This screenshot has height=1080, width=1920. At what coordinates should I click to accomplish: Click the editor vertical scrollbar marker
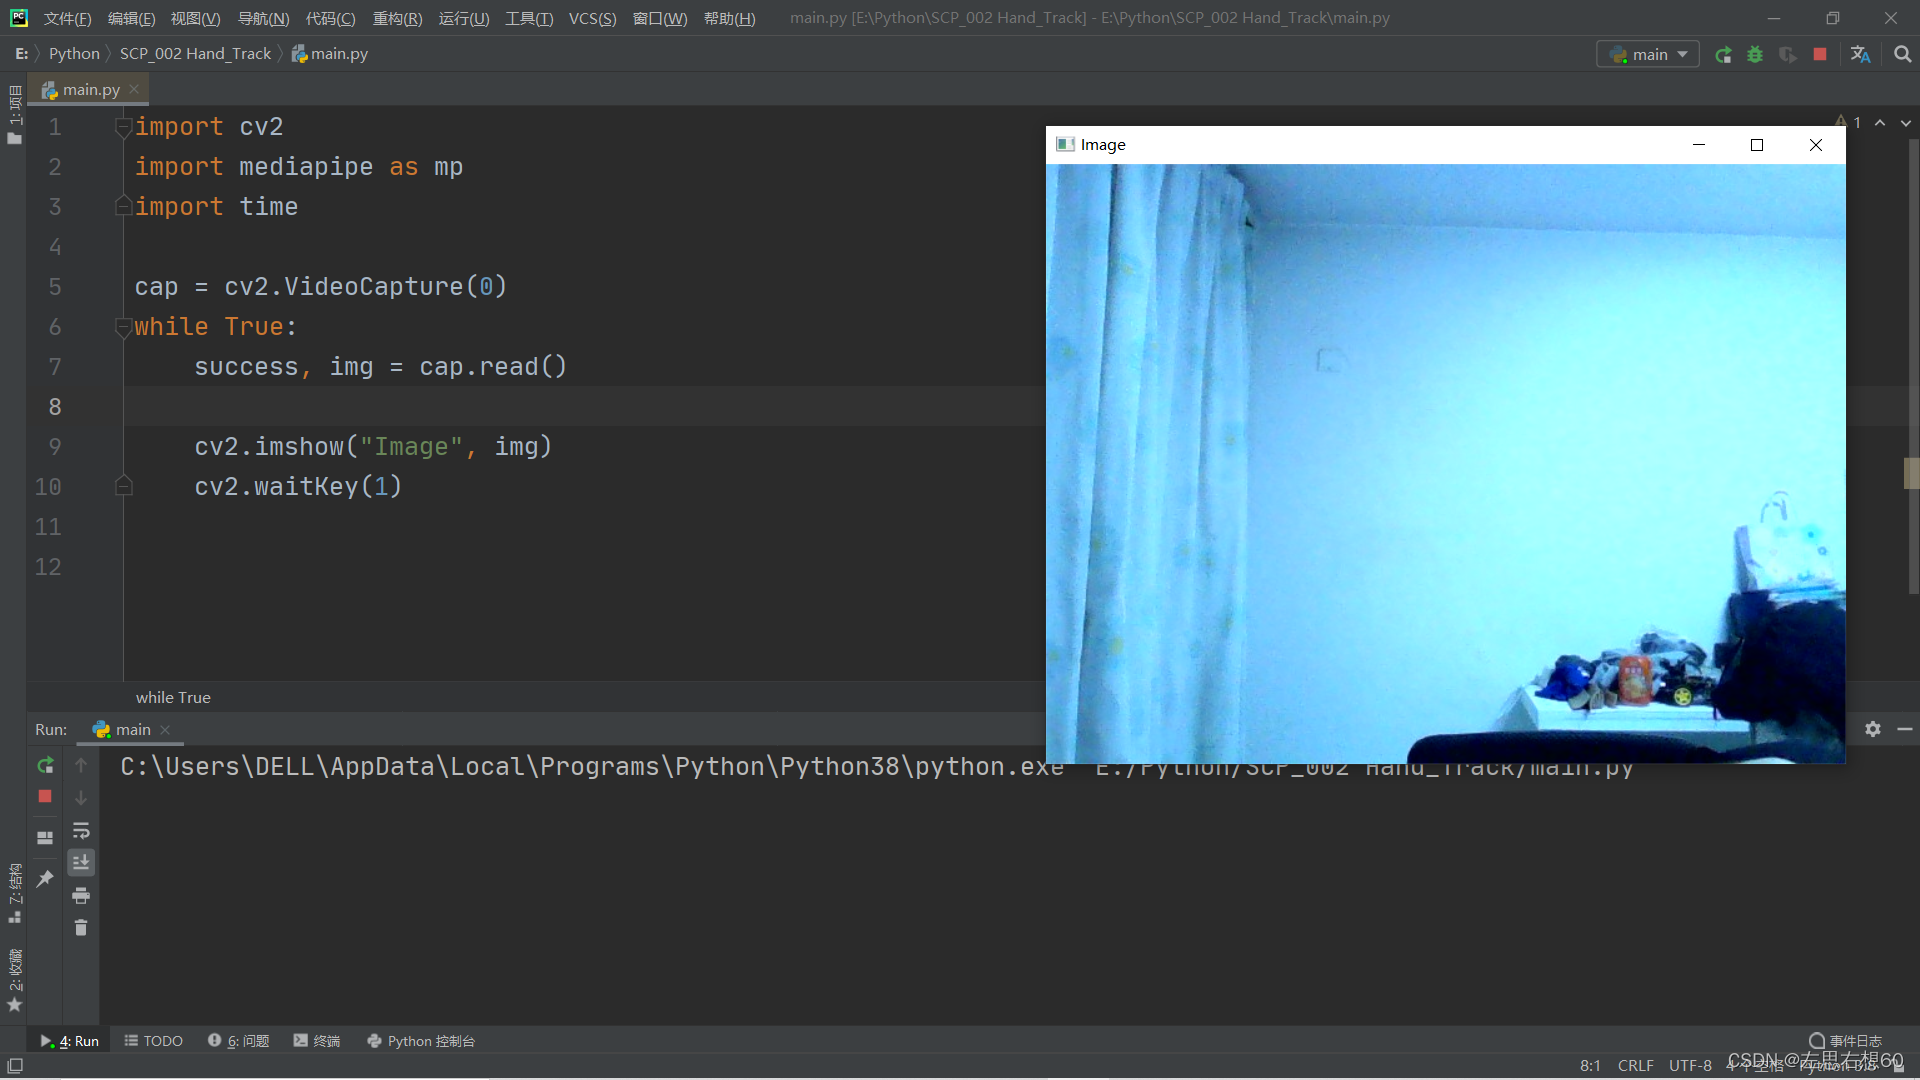[1910, 473]
